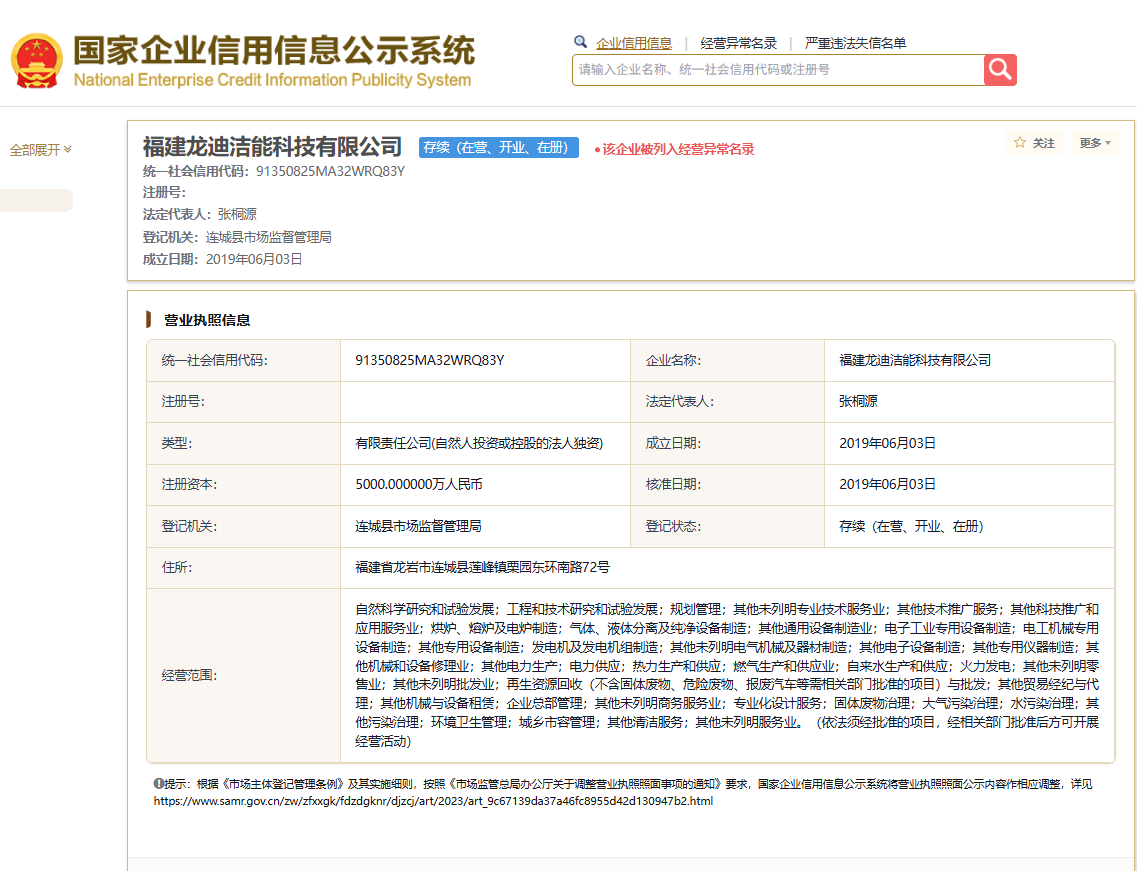Viewport: 1137px width, 871px height.
Task: Click the star icon beside 关注
Action: [1020, 142]
